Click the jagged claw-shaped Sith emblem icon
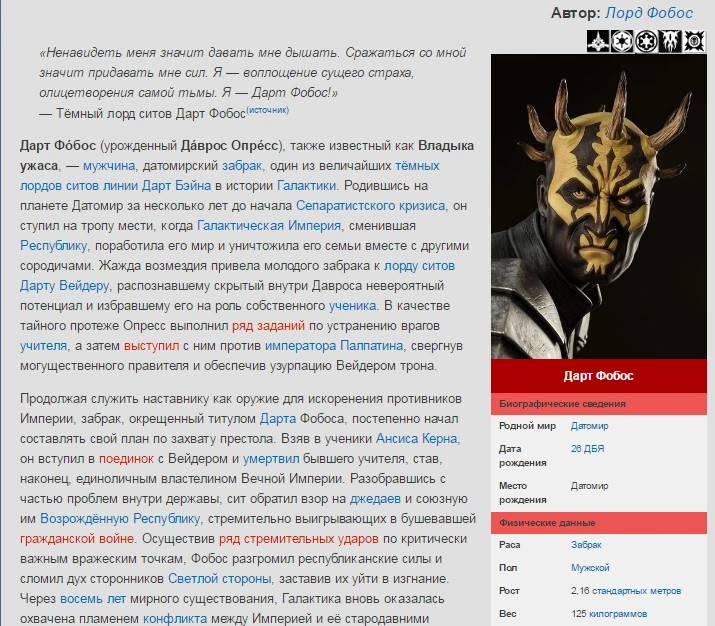This screenshot has width=715, height=626. pyautogui.click(x=670, y=41)
